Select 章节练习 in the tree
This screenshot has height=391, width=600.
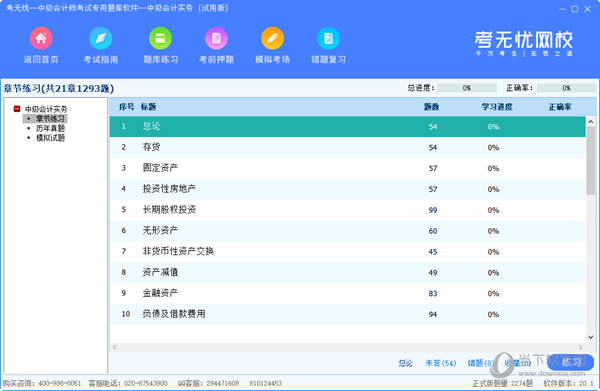coord(50,119)
